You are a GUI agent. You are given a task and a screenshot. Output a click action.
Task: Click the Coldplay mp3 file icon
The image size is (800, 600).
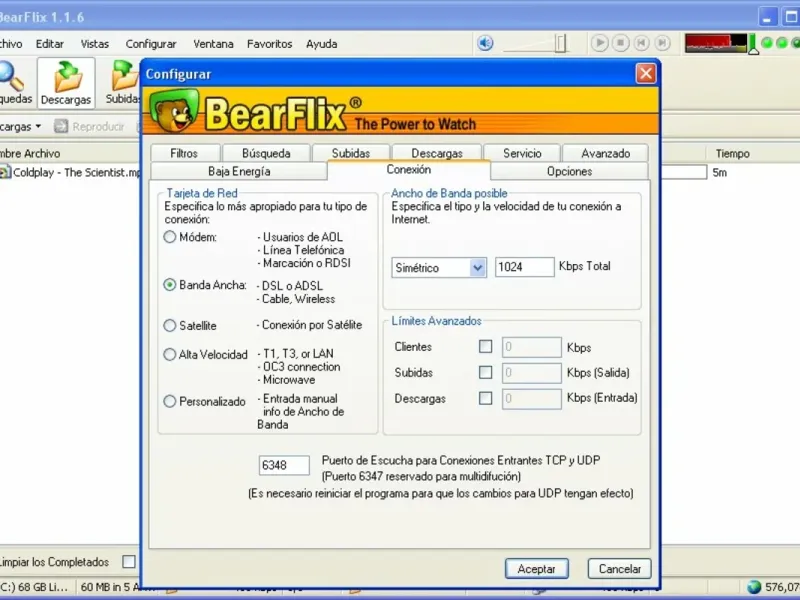click(5, 172)
